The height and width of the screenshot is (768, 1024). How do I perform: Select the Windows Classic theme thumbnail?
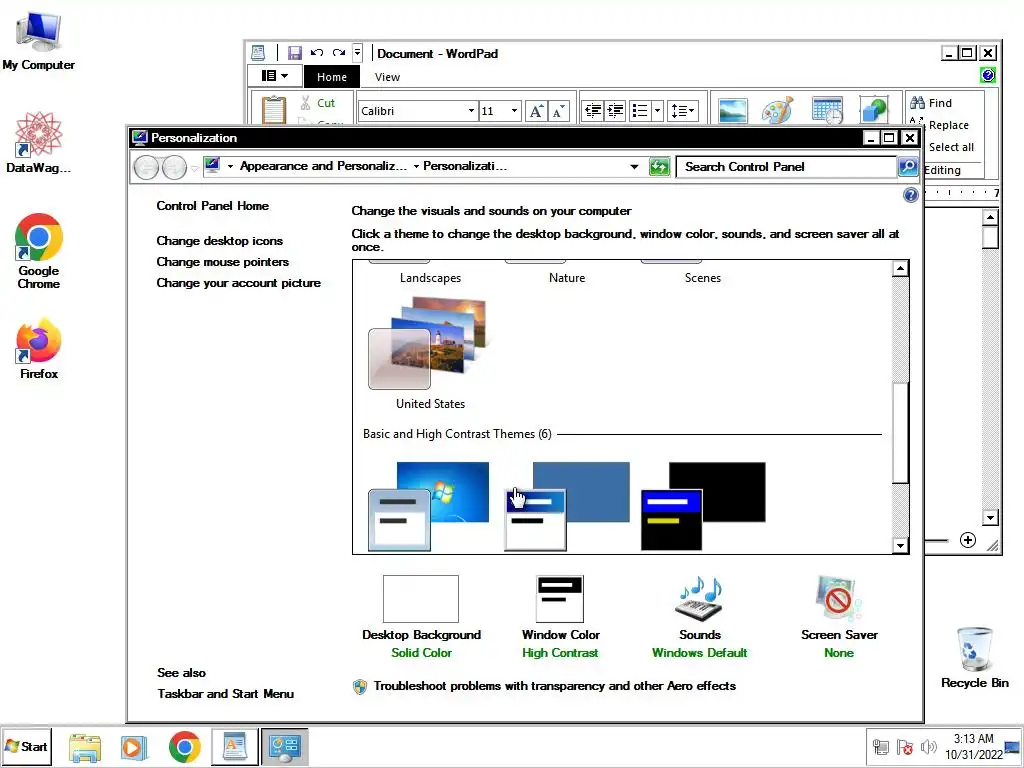point(567,506)
